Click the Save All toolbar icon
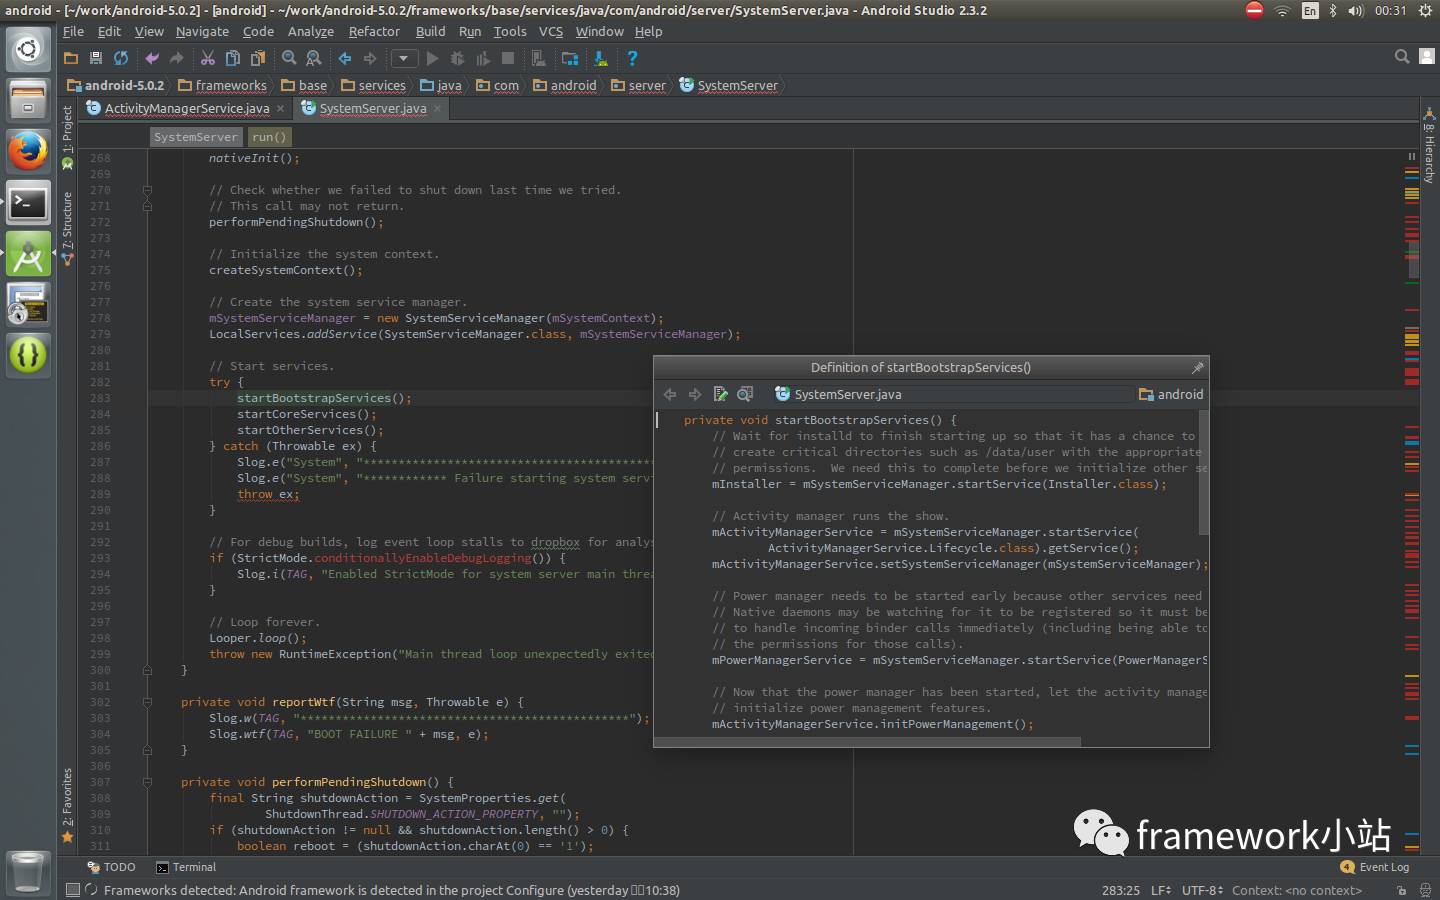Viewport: 1440px width, 900px height. [96, 59]
